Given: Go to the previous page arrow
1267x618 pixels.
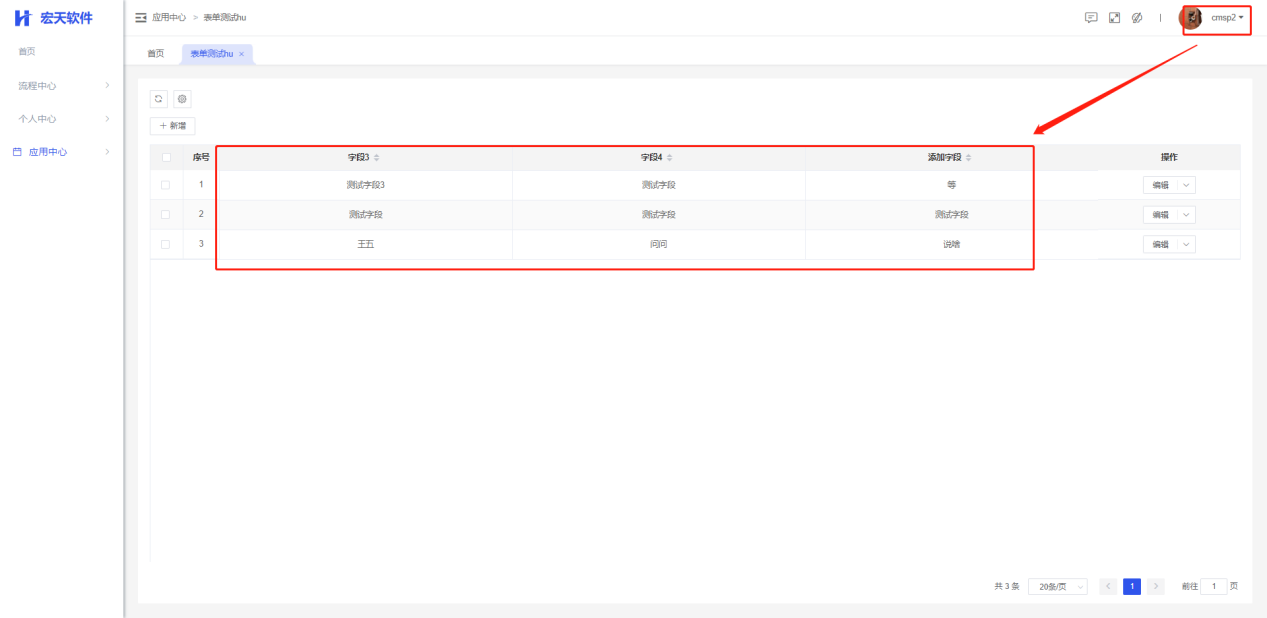Looking at the screenshot, I should click(1107, 586).
